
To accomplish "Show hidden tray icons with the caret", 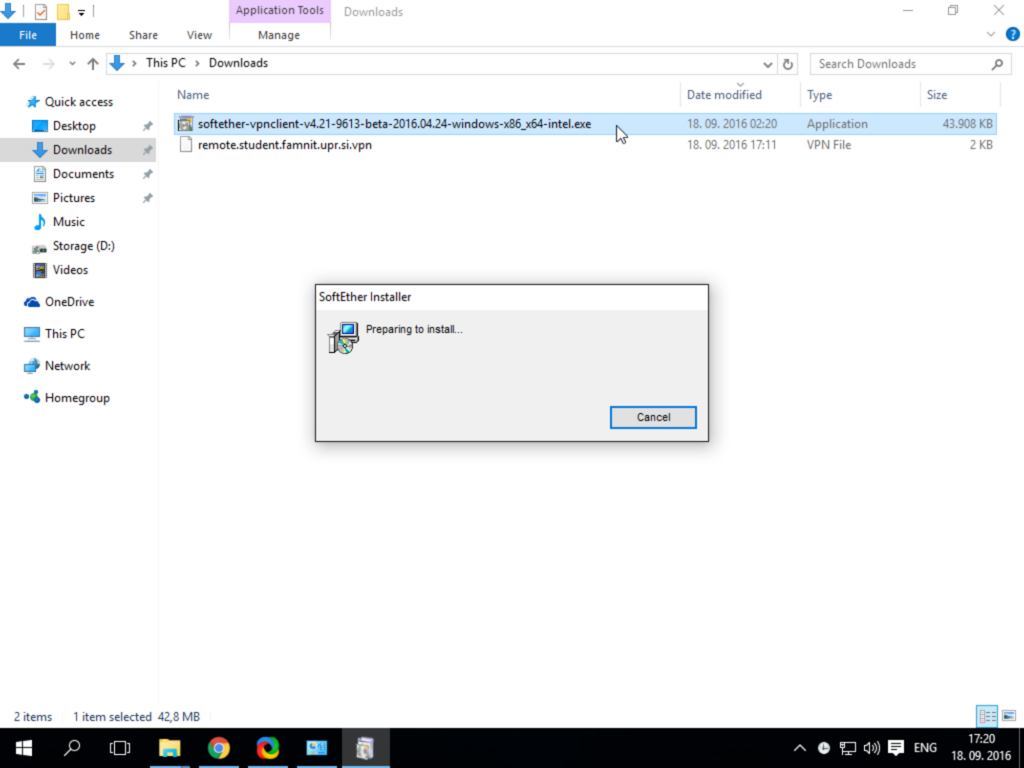I will pyautogui.click(x=799, y=748).
